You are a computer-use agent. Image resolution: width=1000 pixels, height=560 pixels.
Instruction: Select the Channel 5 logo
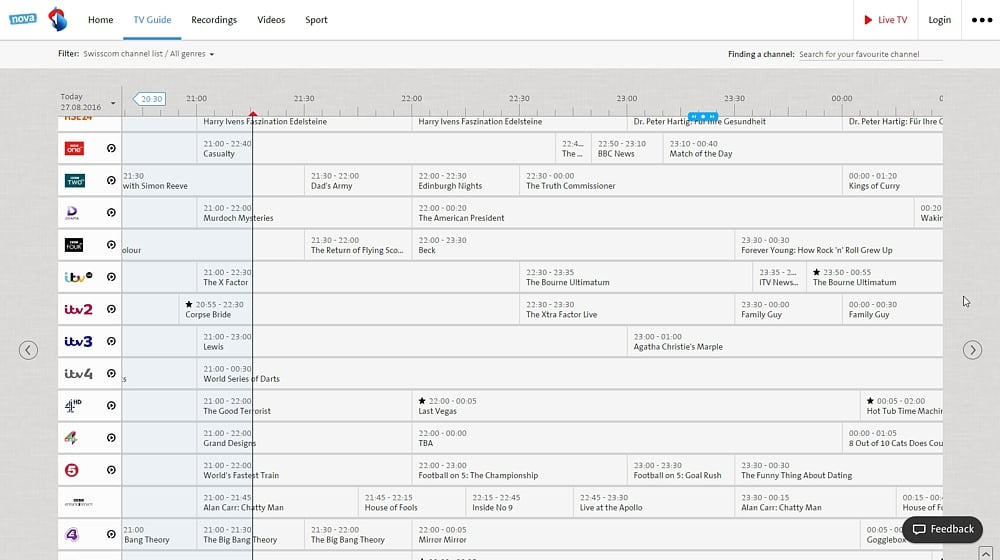coord(71,470)
